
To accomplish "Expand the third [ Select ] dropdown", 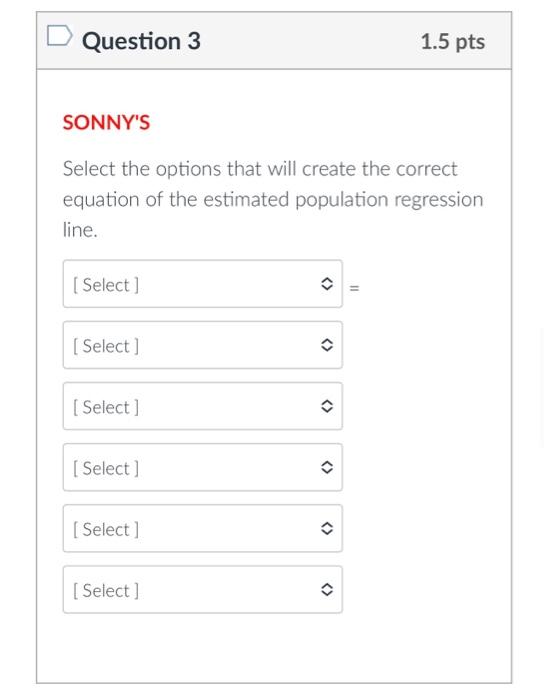I will pos(203,406).
